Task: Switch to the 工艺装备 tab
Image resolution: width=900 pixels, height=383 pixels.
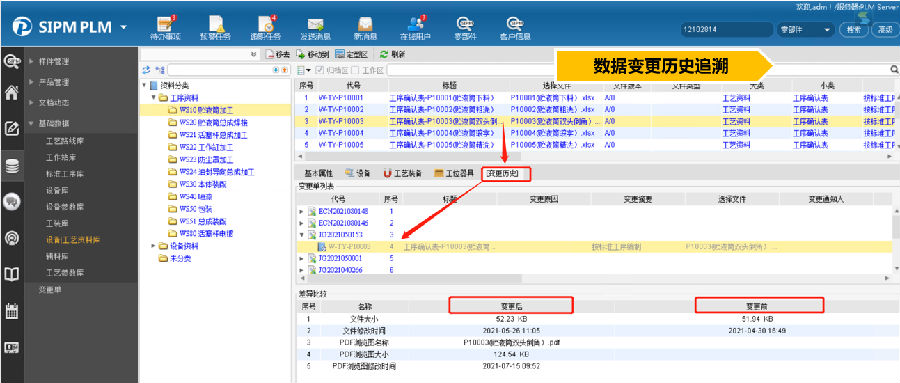Action: coord(404,173)
